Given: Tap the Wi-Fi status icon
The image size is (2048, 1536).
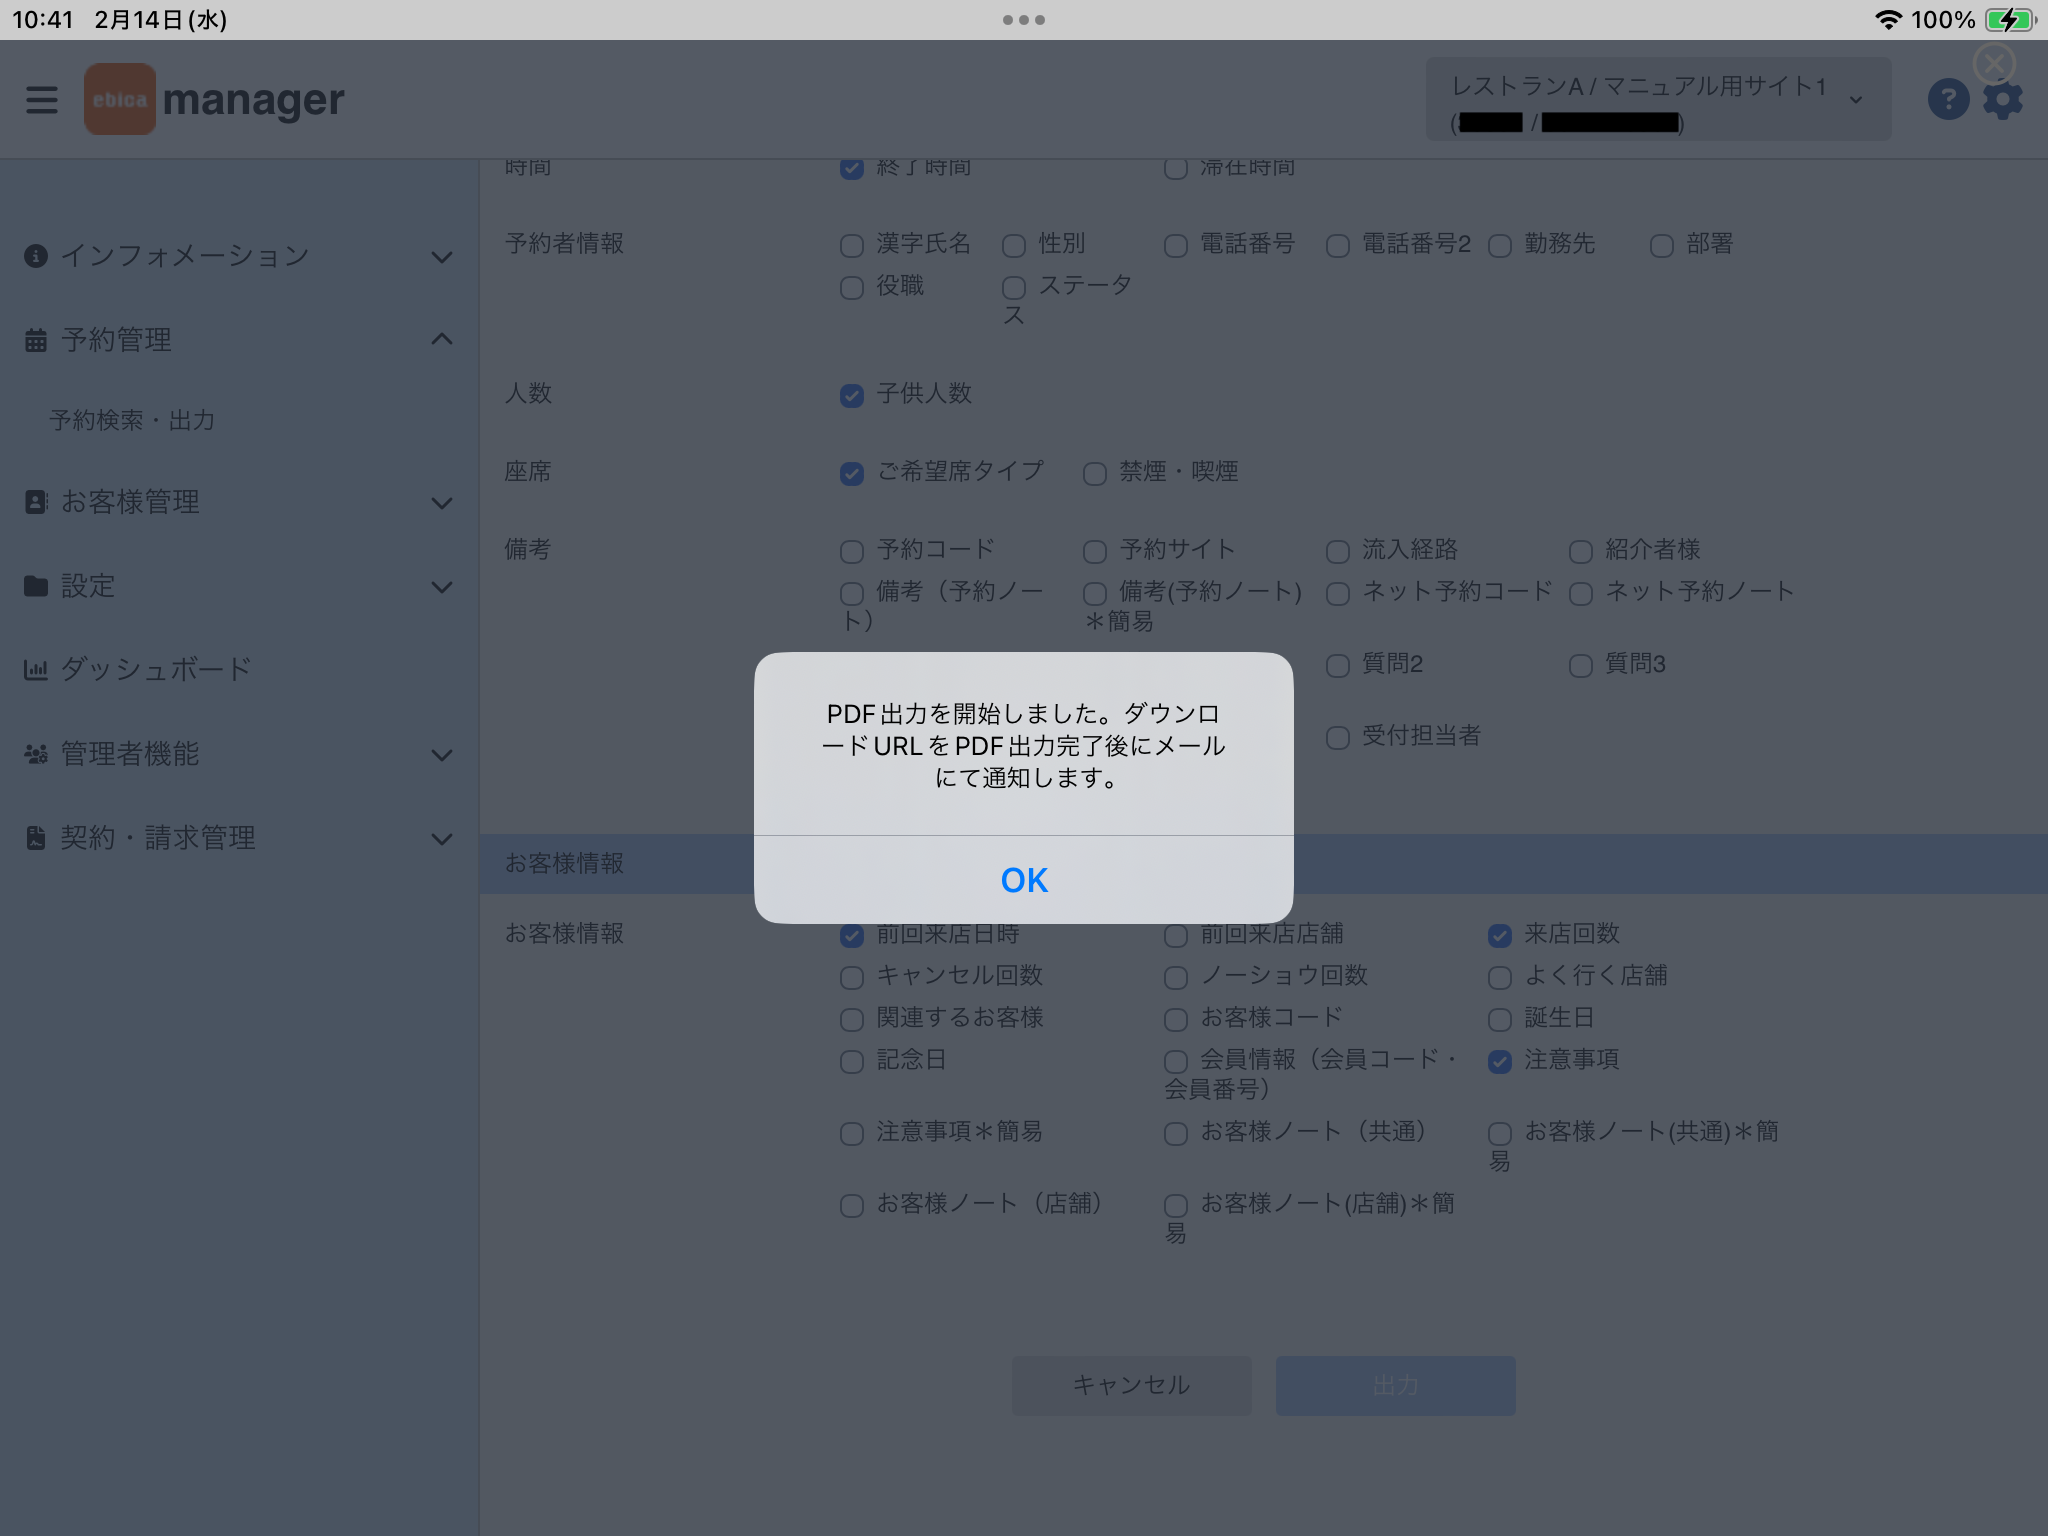Looking at the screenshot, I should [1888, 20].
